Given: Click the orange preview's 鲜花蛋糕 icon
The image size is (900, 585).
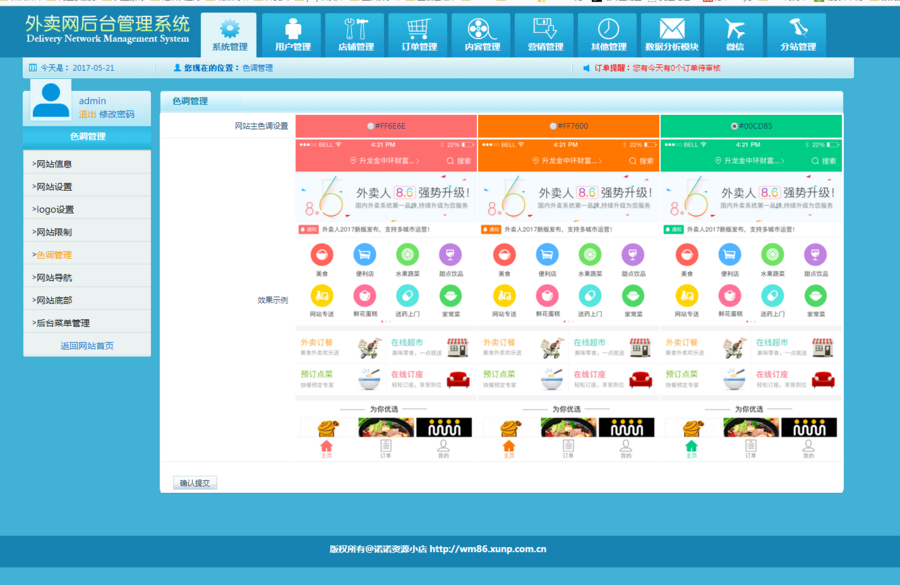Looking at the screenshot, I should point(547,296).
